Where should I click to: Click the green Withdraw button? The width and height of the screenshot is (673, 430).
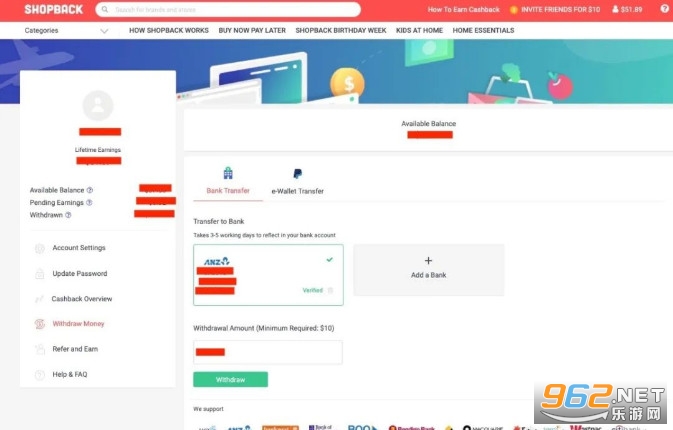230,379
